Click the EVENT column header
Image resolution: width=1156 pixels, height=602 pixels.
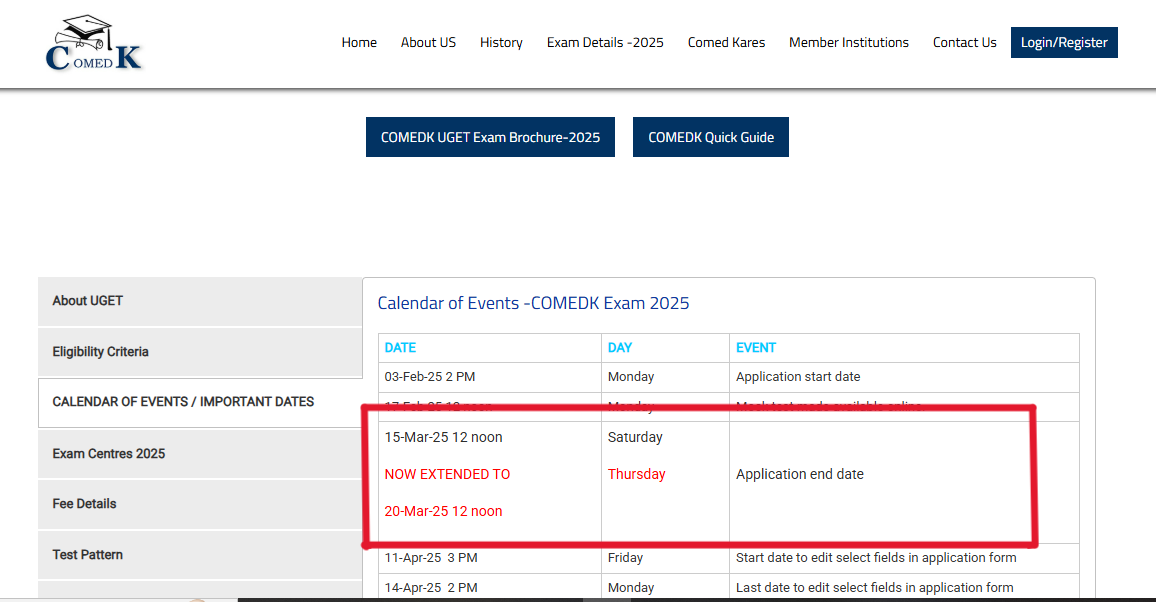(756, 348)
